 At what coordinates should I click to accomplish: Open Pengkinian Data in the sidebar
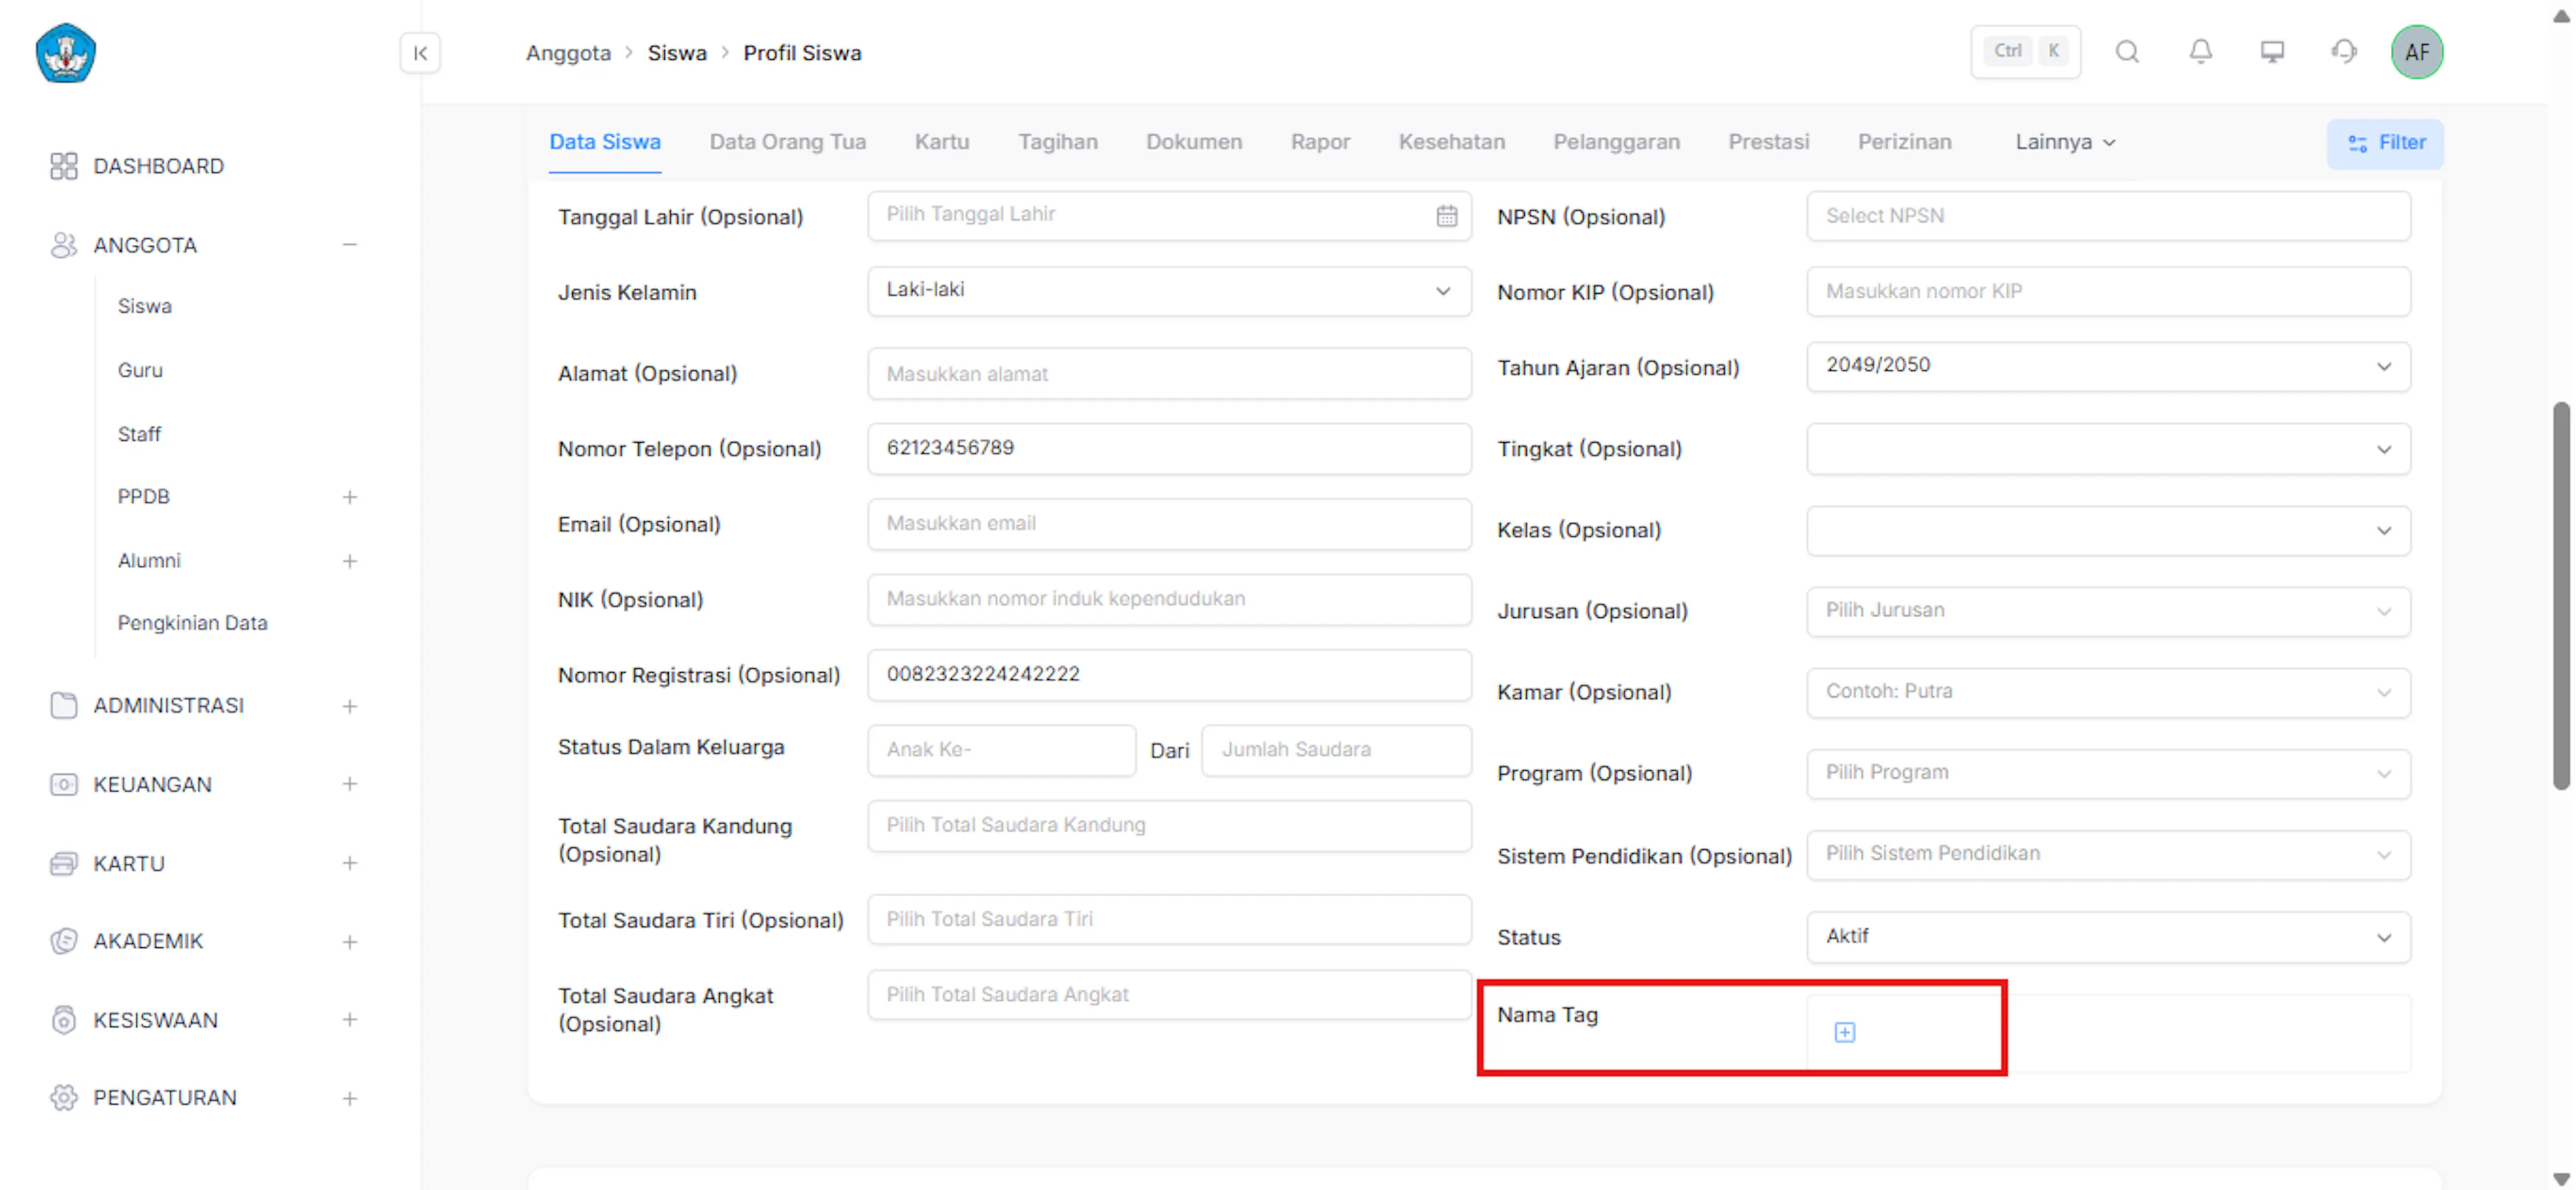point(192,623)
